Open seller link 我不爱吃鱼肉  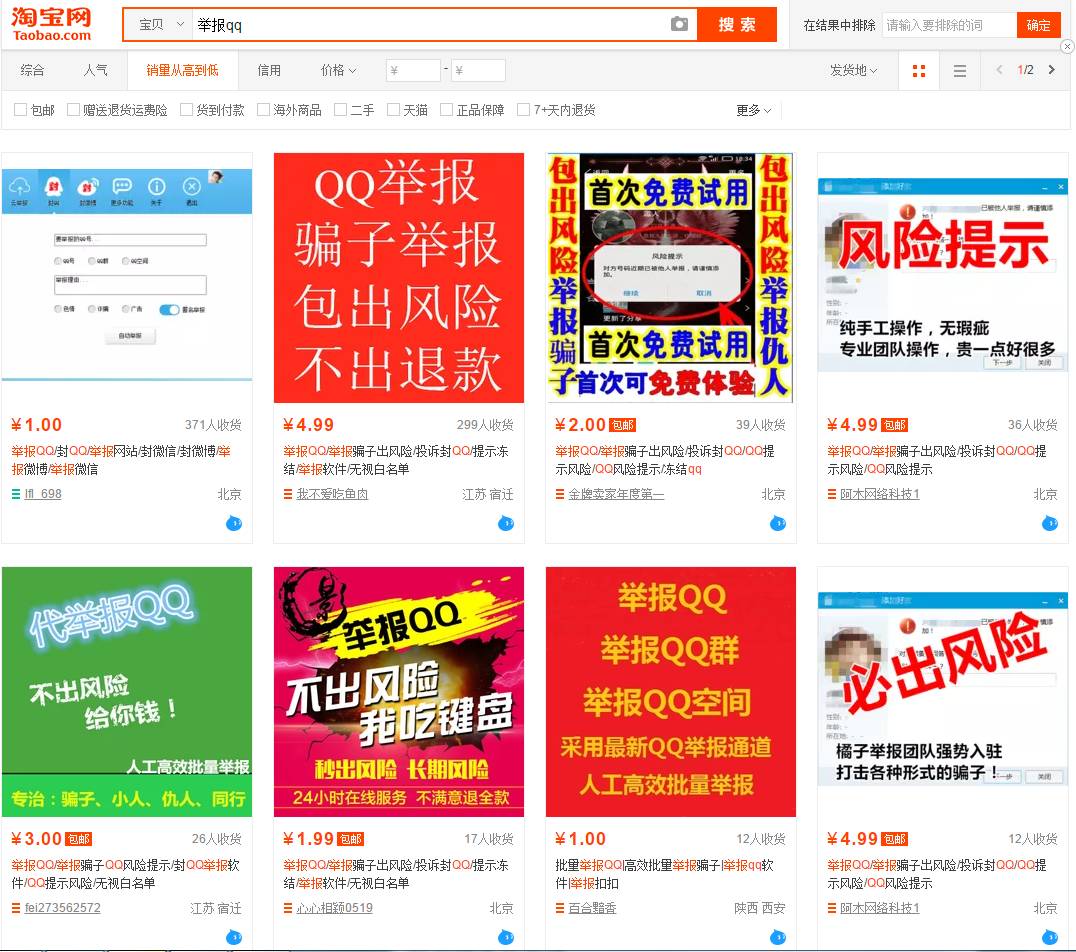tap(332, 494)
